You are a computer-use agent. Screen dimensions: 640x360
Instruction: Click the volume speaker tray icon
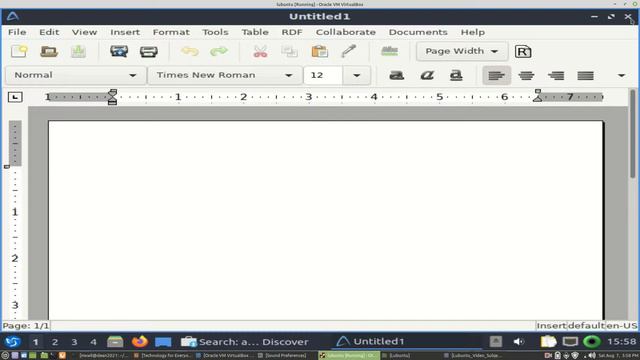518,342
